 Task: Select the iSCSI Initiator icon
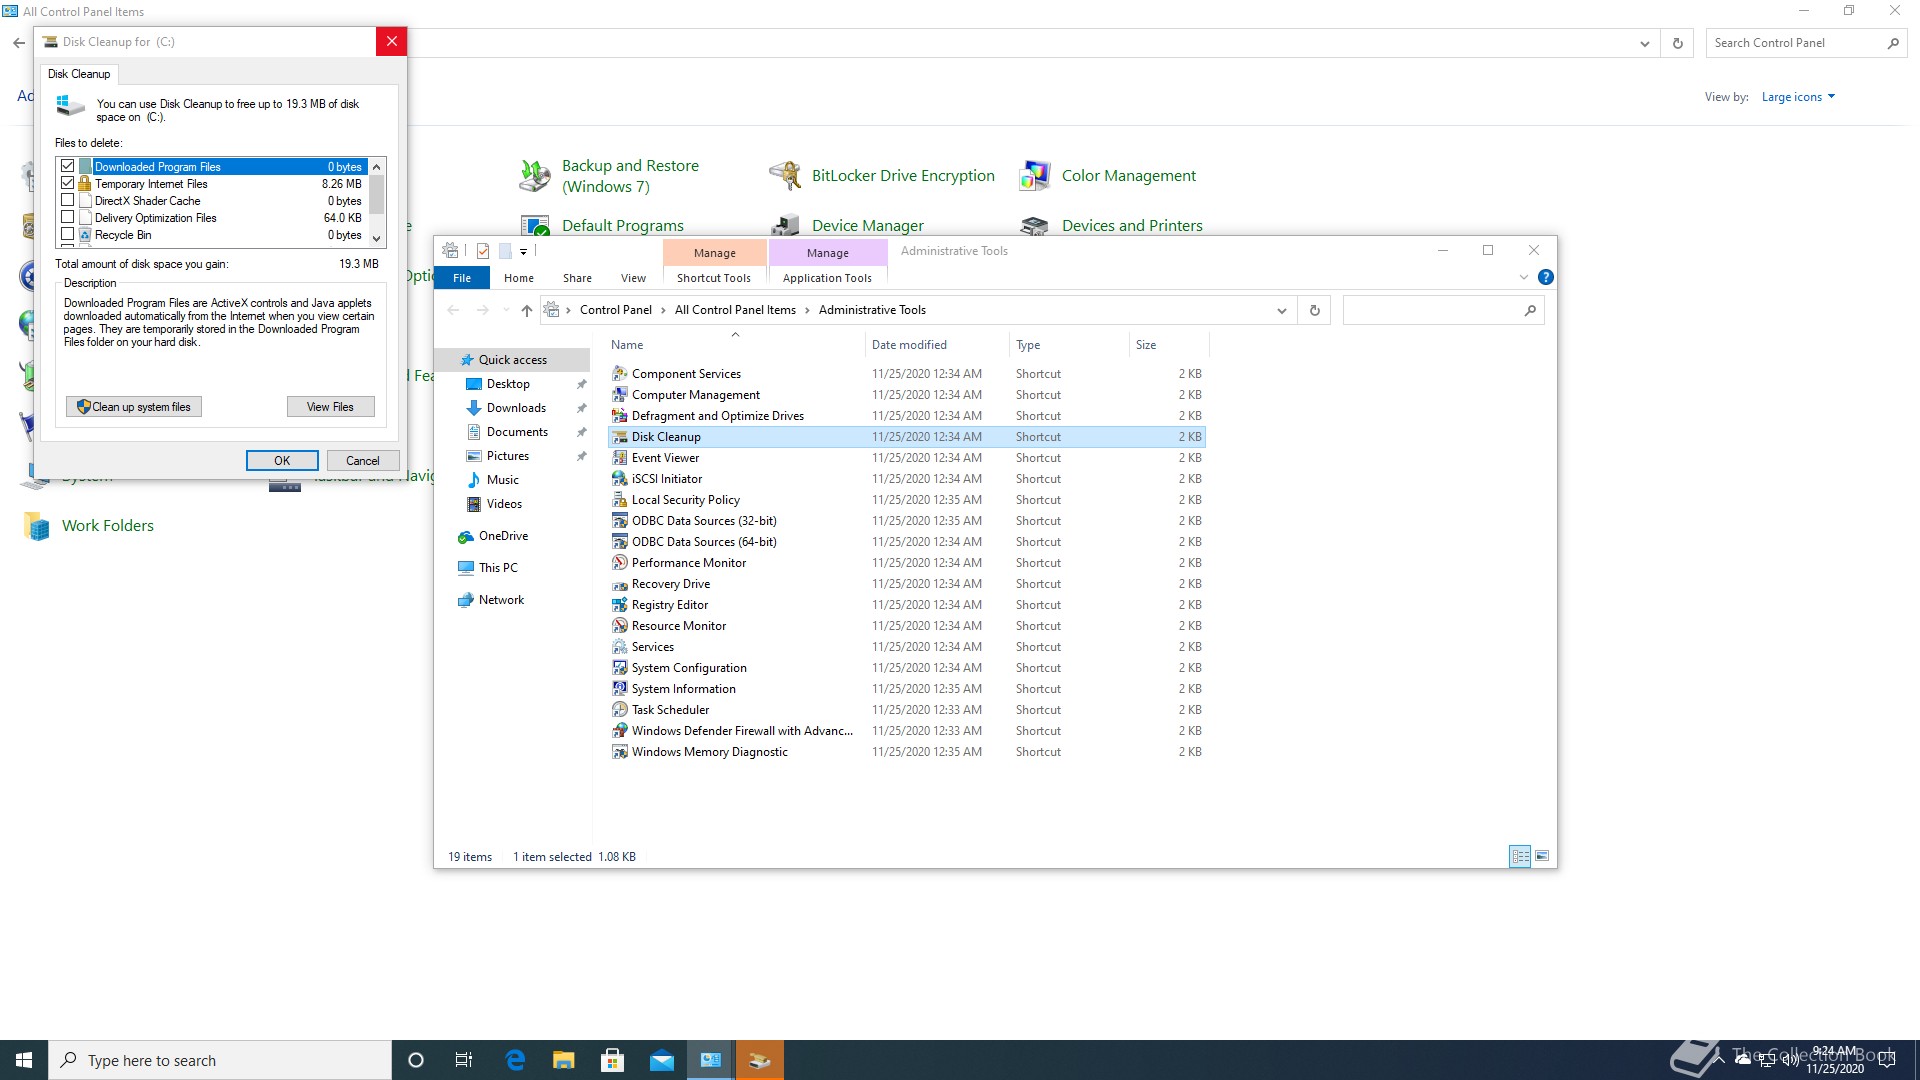[x=620, y=478]
